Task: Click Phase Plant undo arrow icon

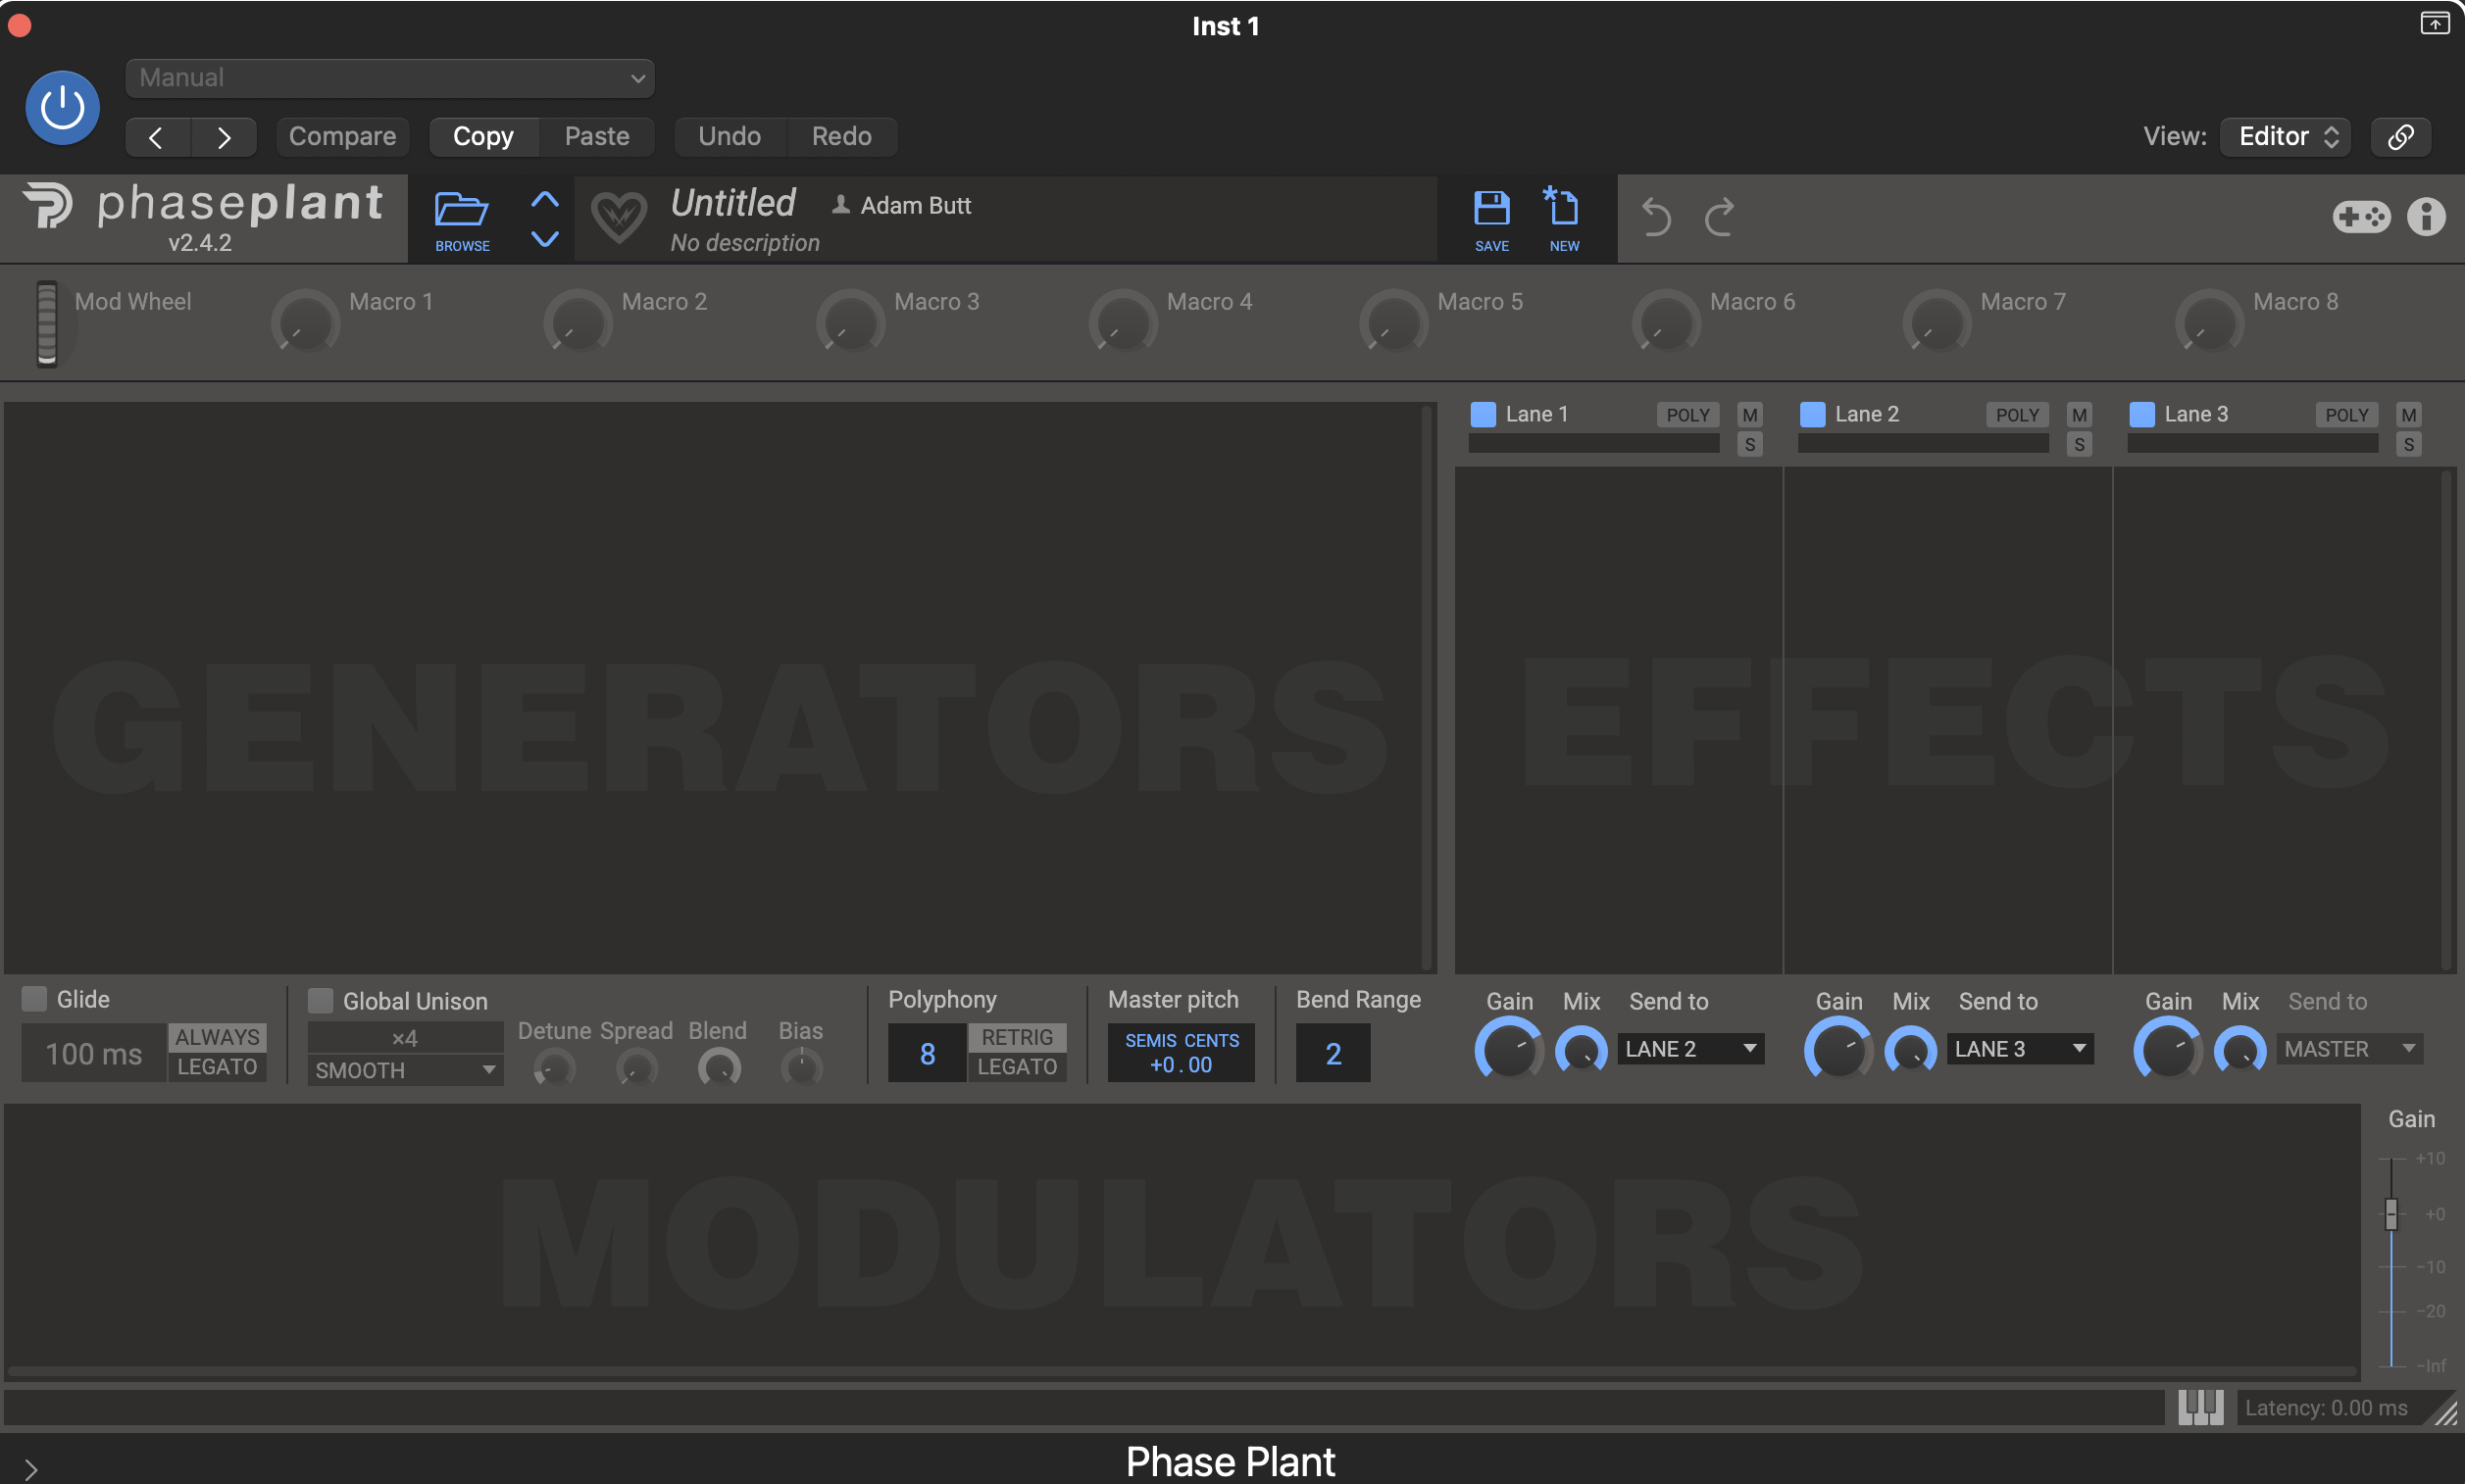Action: (1656, 216)
